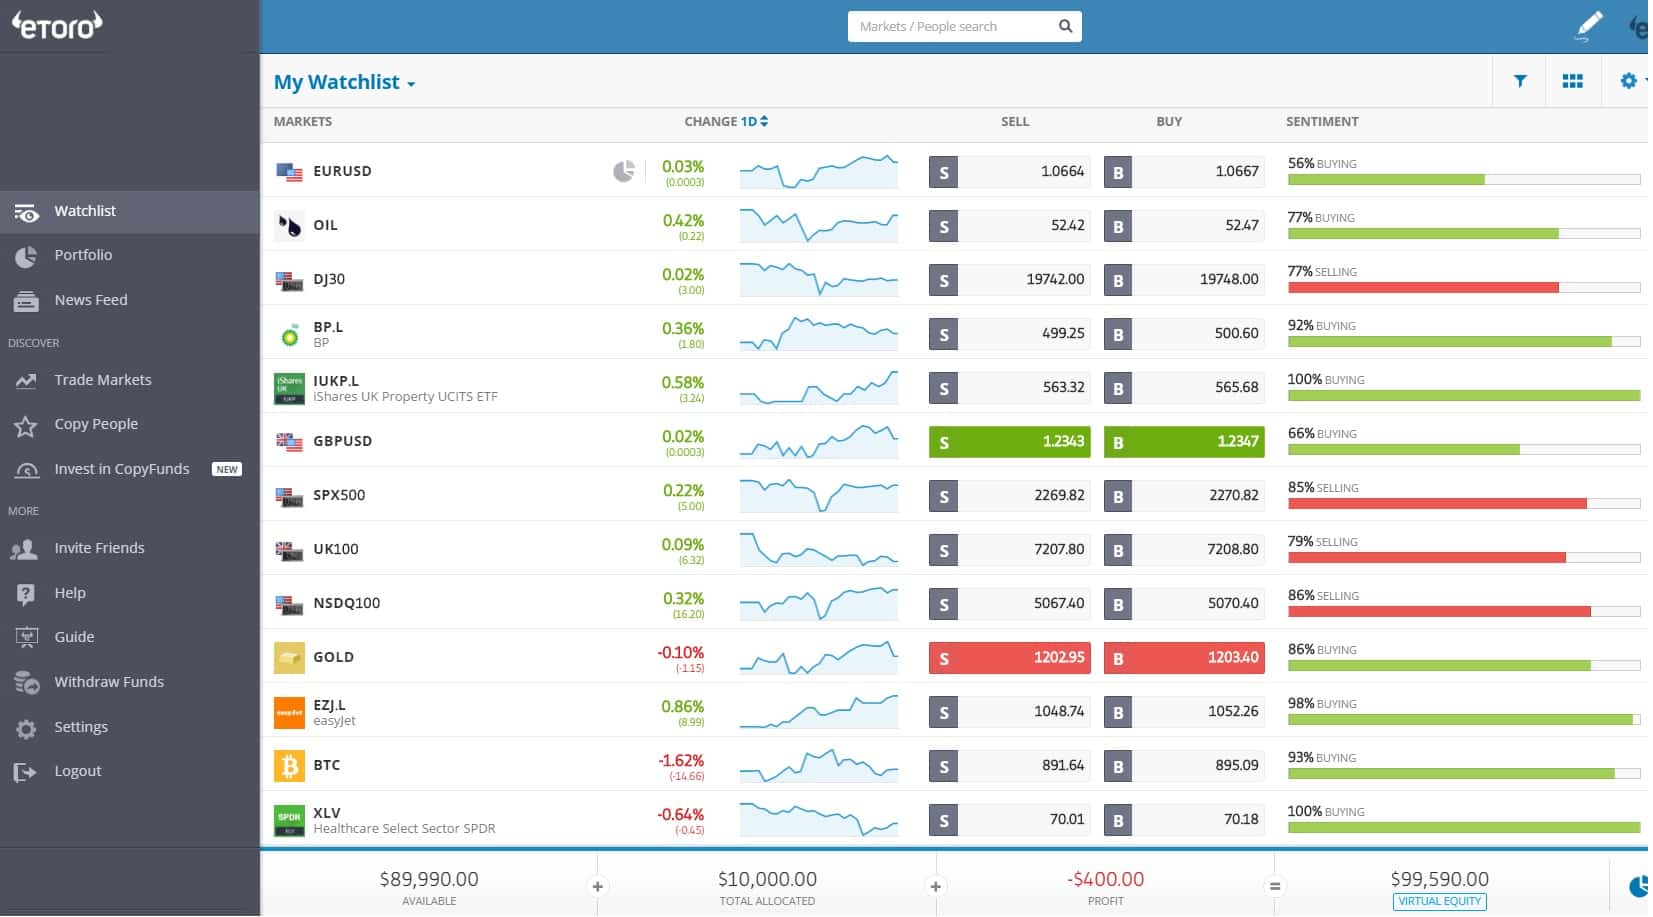Click the plus icon after Available
This screenshot has height=917, width=1653.
point(597,886)
